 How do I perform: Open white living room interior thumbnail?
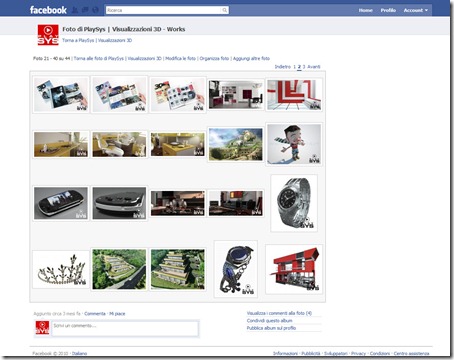pyautogui.click(x=236, y=95)
